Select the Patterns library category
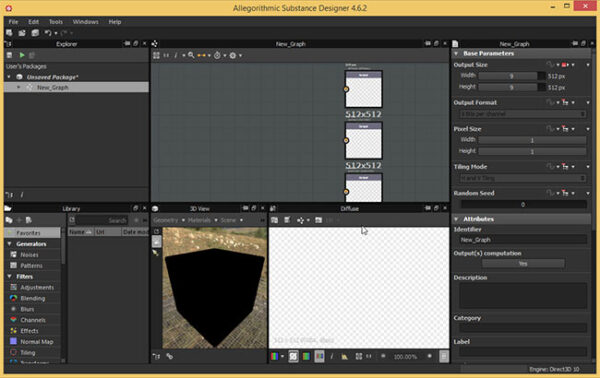Image resolution: width=600 pixels, height=378 pixels. (31, 266)
